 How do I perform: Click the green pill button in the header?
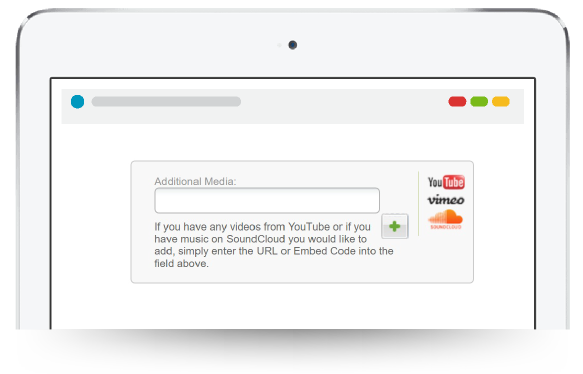[479, 101]
